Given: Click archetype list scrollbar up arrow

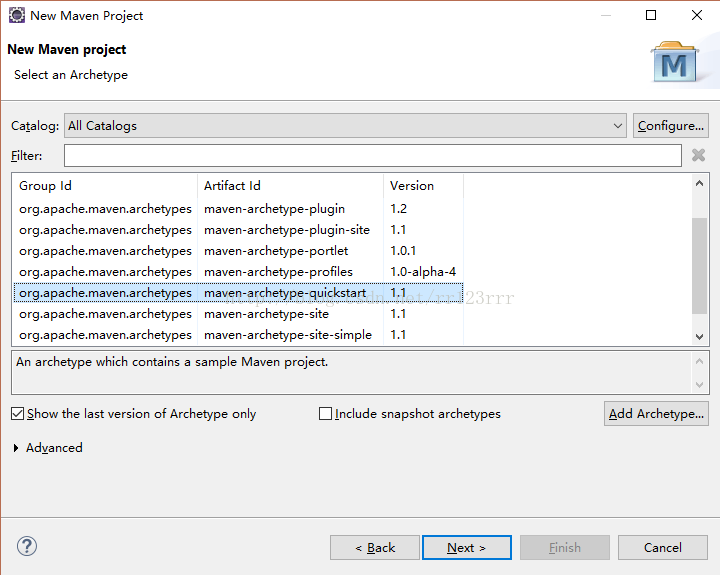Looking at the screenshot, I should 699,184.
